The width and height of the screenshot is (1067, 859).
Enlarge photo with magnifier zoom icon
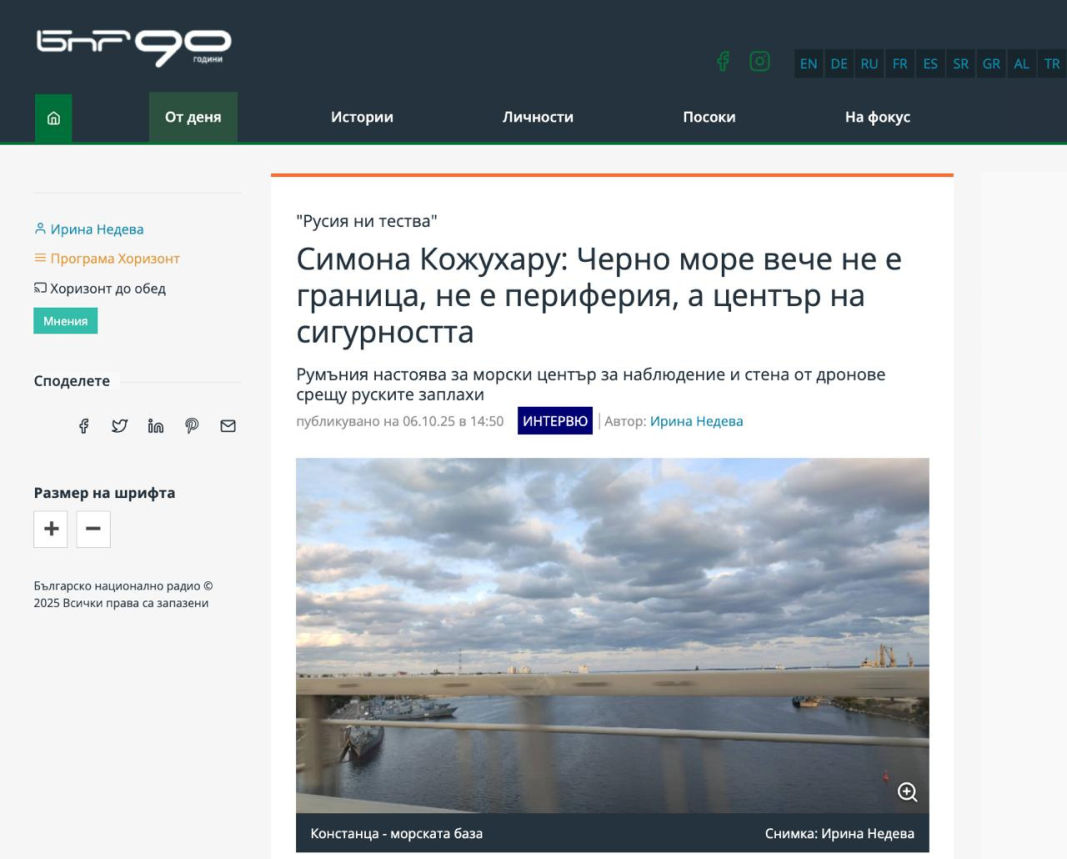pos(907,792)
